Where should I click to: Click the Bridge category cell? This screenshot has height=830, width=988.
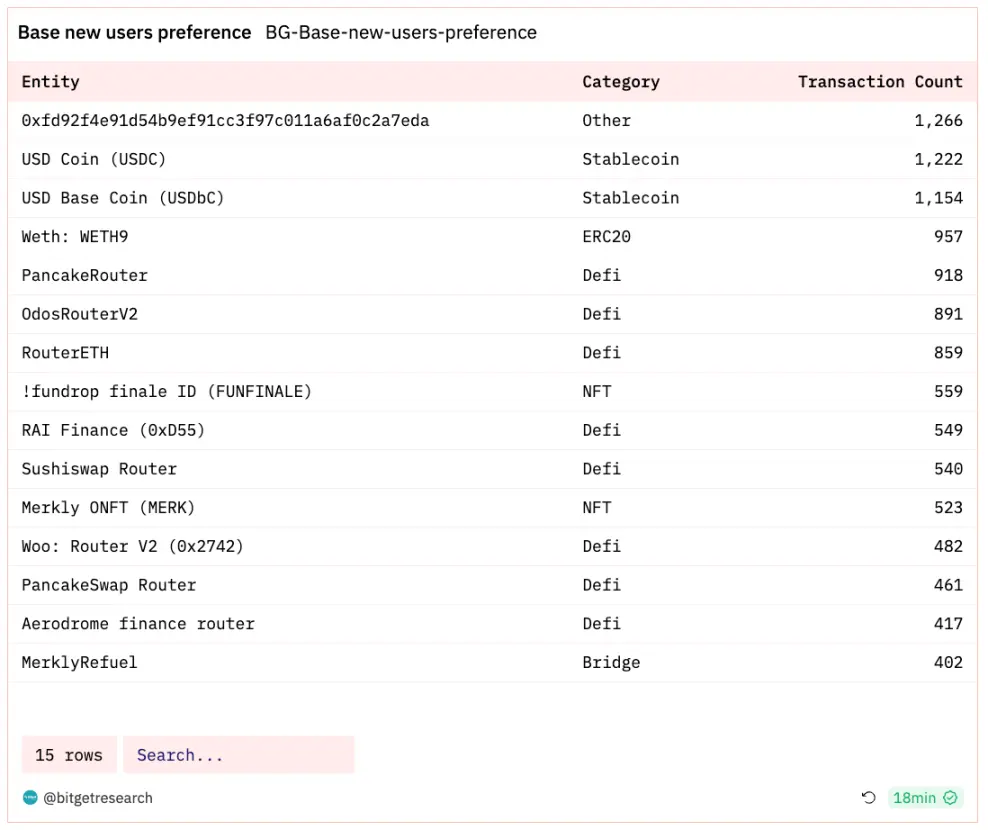point(611,662)
